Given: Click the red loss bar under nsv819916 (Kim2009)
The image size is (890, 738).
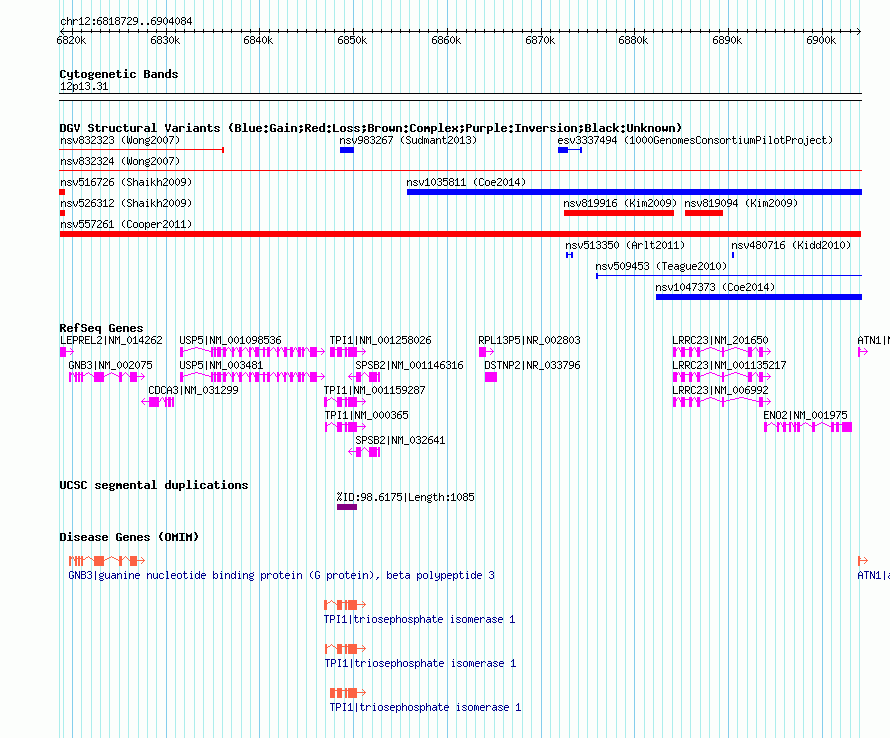Looking at the screenshot, I should tap(619, 213).
